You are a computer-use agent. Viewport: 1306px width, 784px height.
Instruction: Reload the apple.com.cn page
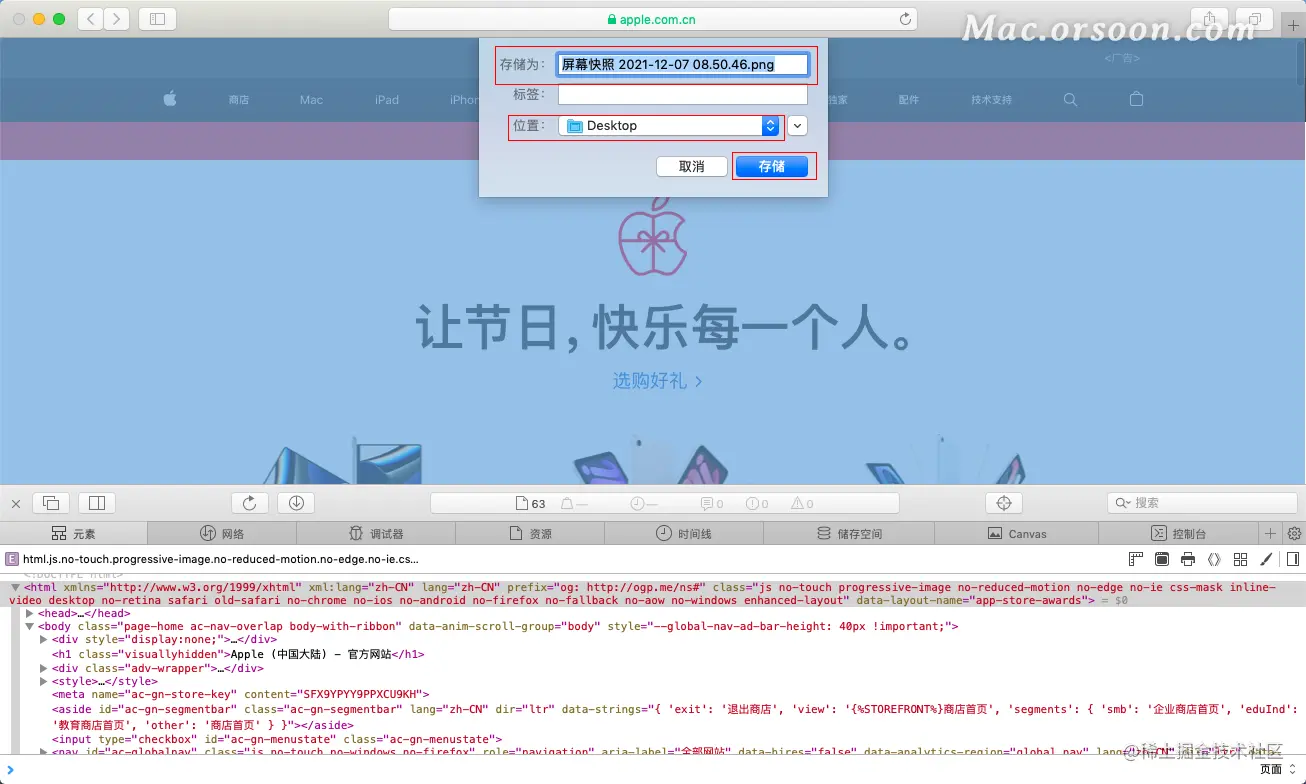point(906,19)
